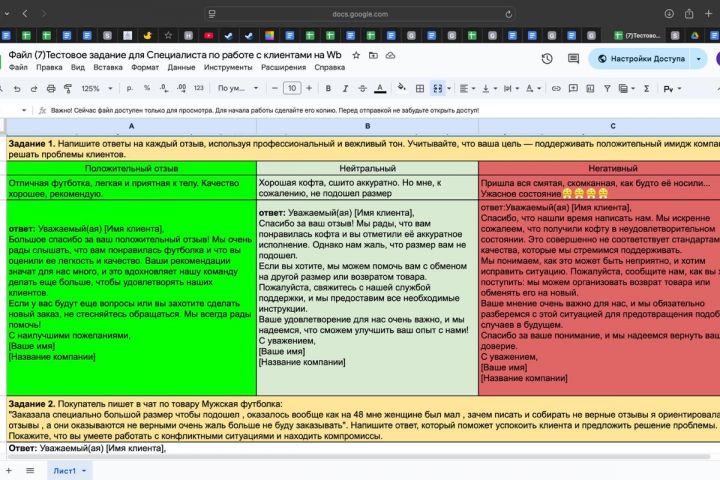The image size is (720, 480).
Task: Toggle bold formatting
Action: (328, 88)
